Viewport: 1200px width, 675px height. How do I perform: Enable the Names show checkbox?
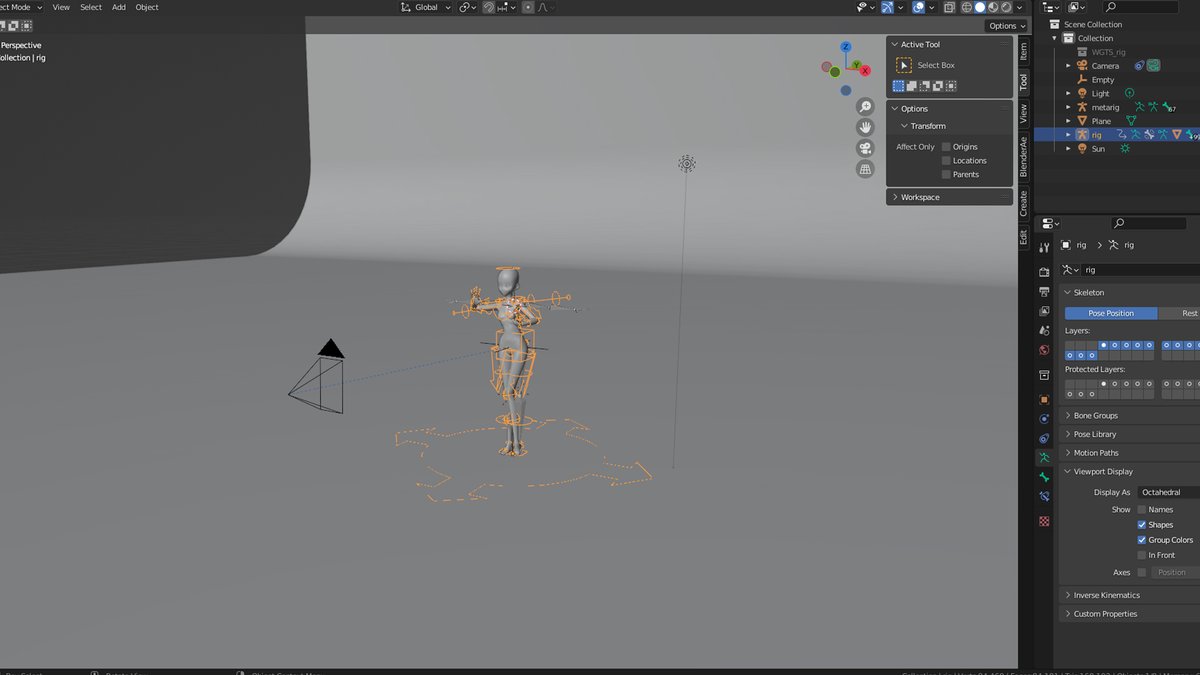coord(1142,510)
